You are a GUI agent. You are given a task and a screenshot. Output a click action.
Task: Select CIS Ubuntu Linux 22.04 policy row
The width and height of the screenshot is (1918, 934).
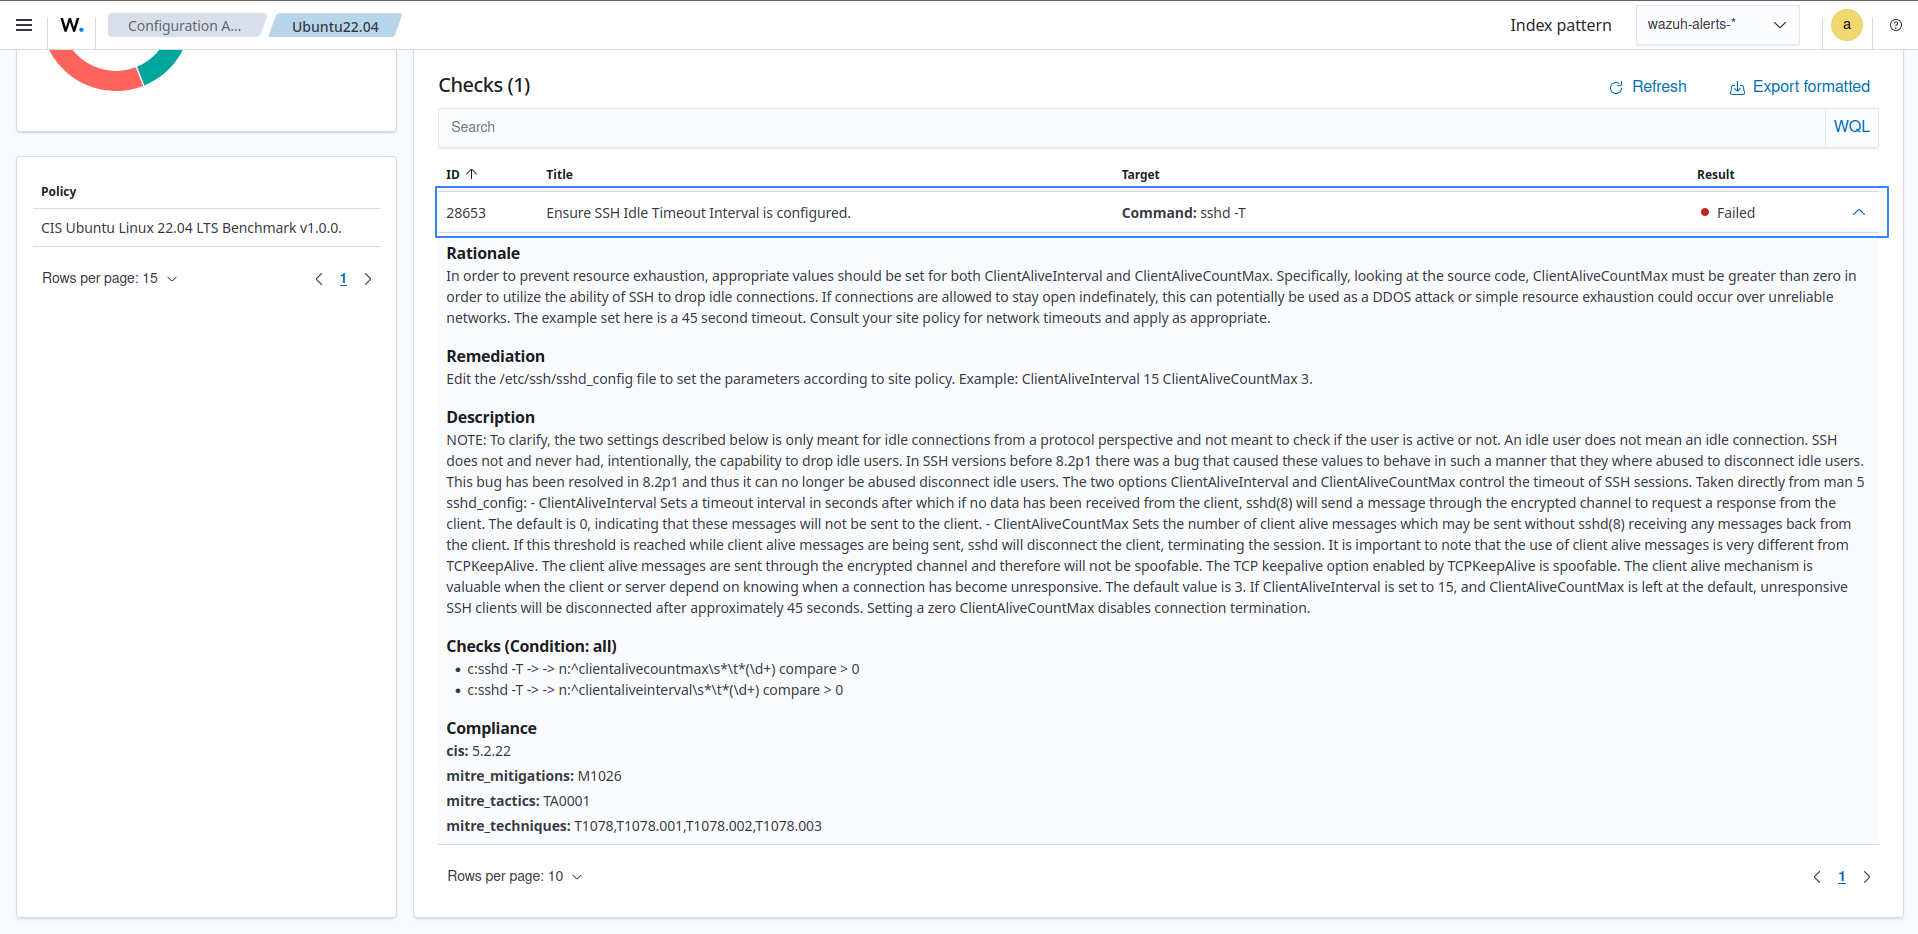click(x=191, y=228)
